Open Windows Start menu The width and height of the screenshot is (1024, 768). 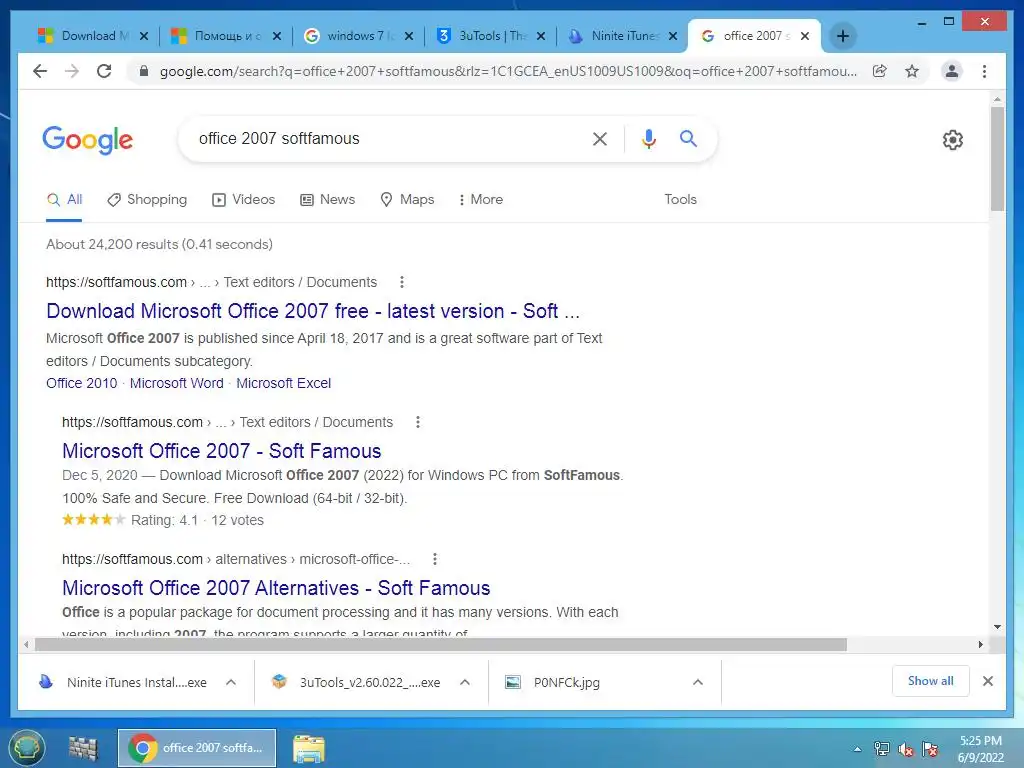[27, 748]
